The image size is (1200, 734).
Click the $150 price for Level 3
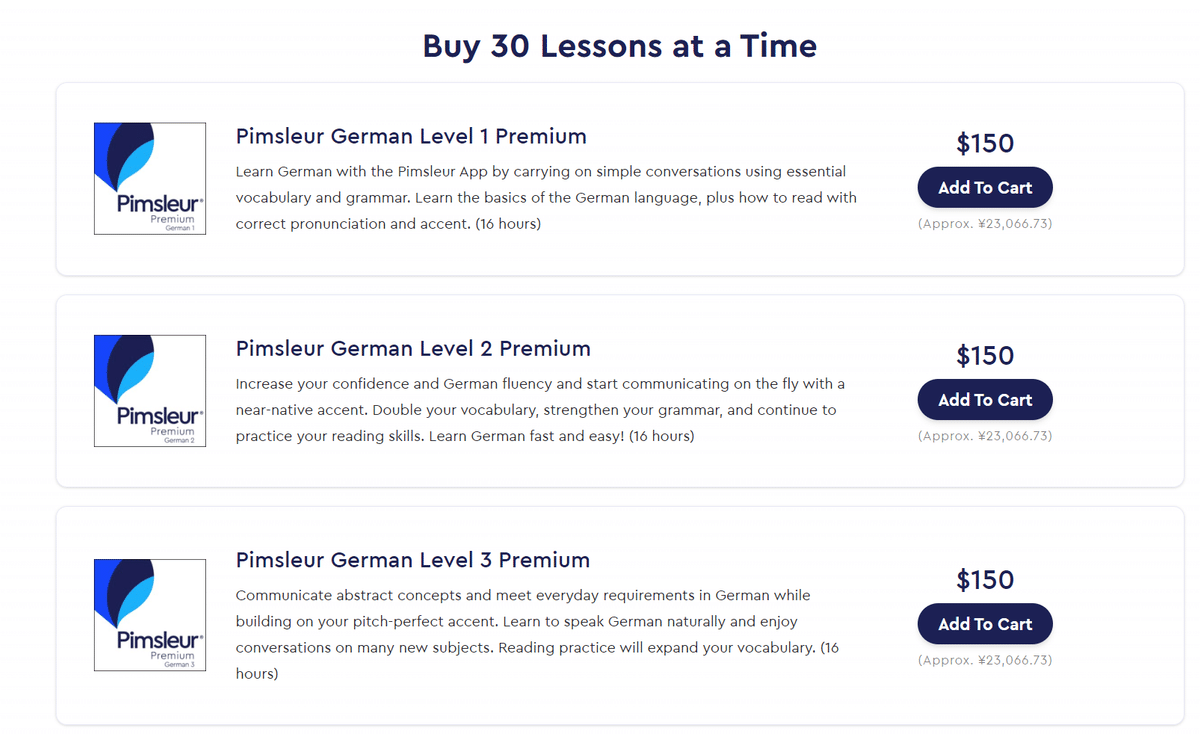[x=985, y=580]
